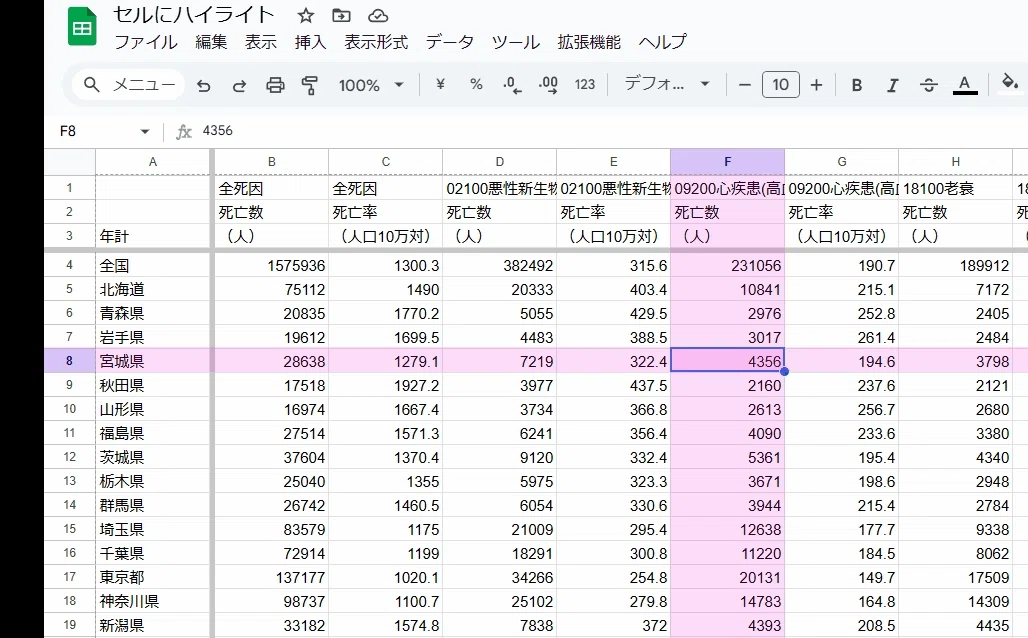The height and width of the screenshot is (638, 1028).
Task: Click the document title セルにハイライト
Action: [193, 14]
